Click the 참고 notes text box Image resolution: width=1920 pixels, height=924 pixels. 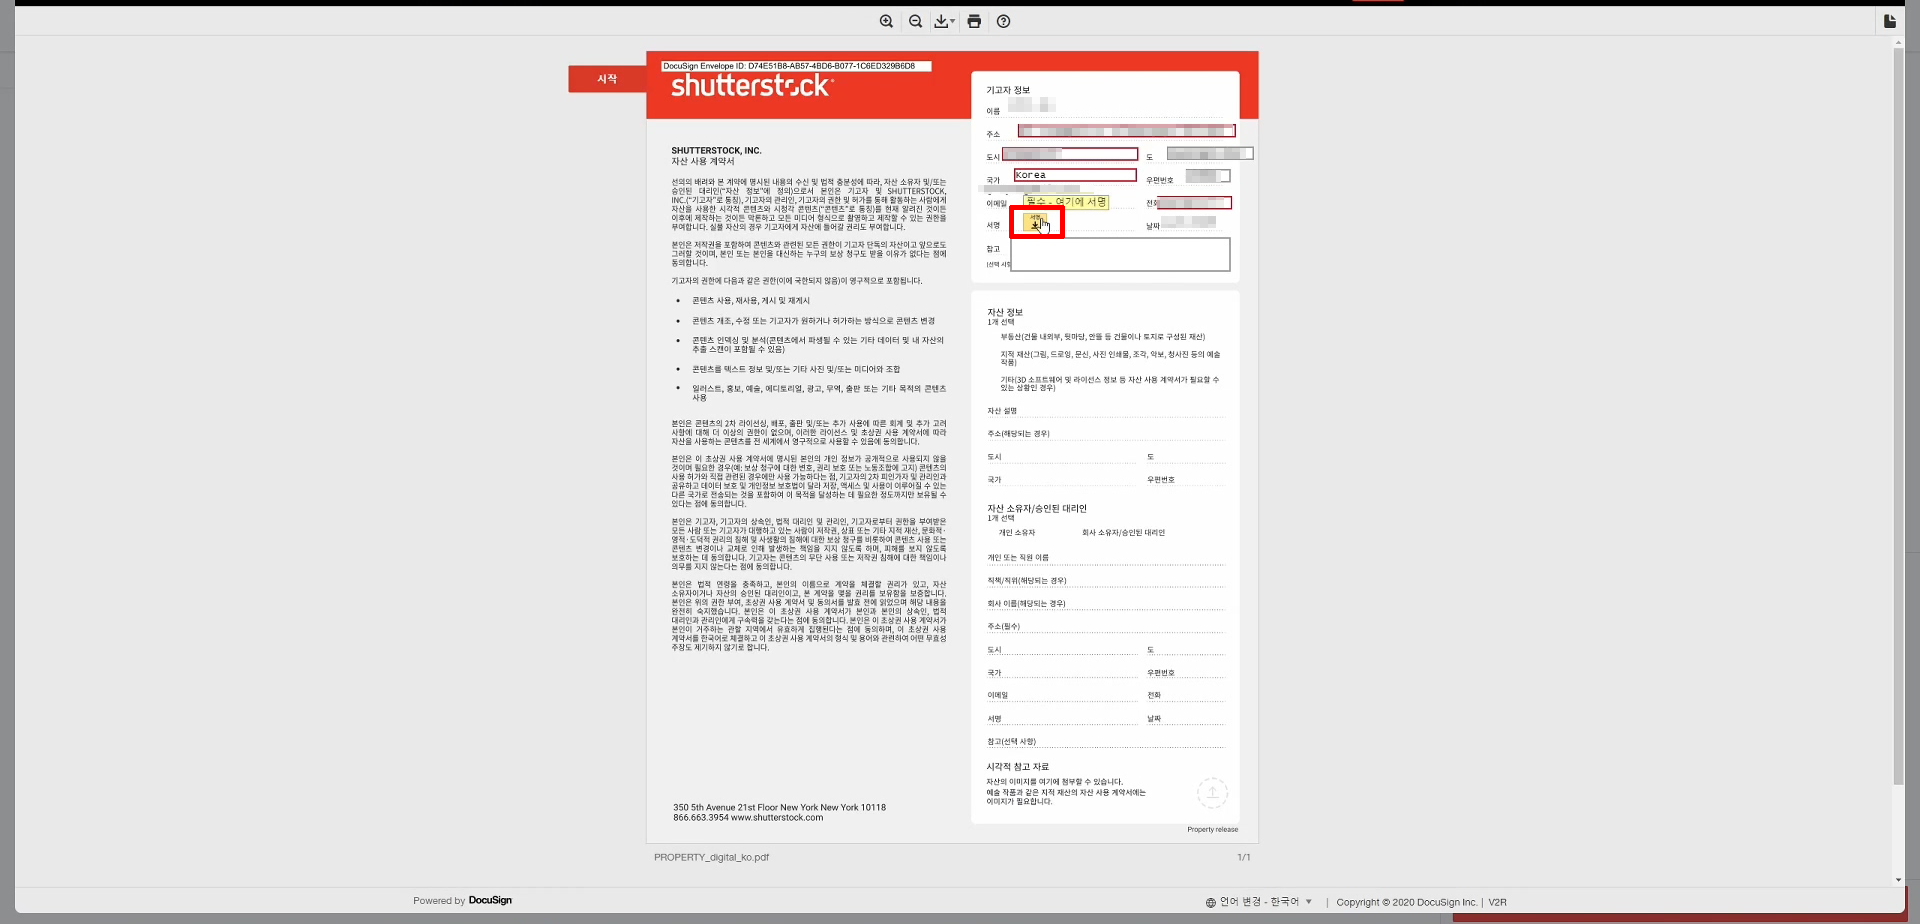(1120, 254)
